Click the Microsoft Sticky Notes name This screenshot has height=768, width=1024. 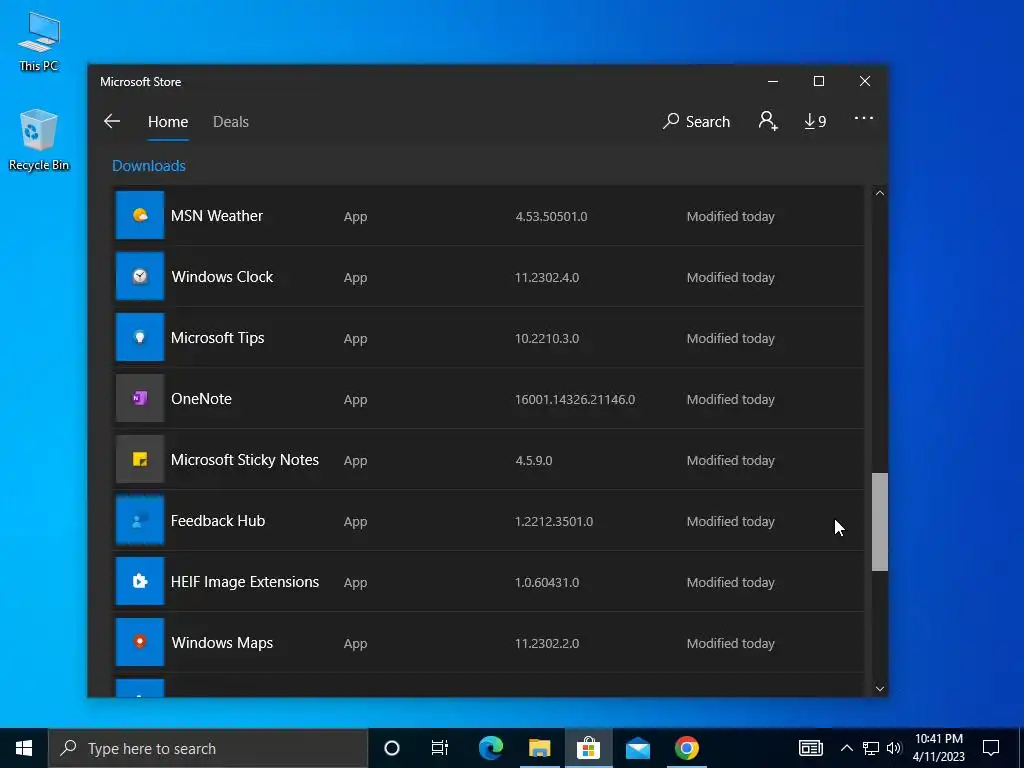point(245,460)
